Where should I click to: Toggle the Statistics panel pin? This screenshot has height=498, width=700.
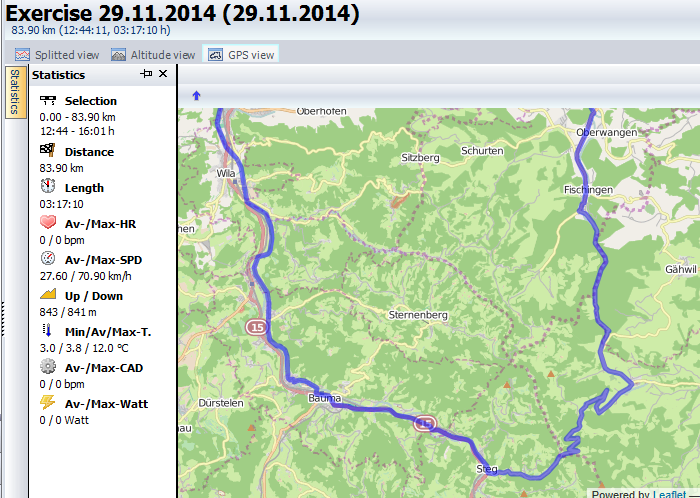click(x=146, y=74)
